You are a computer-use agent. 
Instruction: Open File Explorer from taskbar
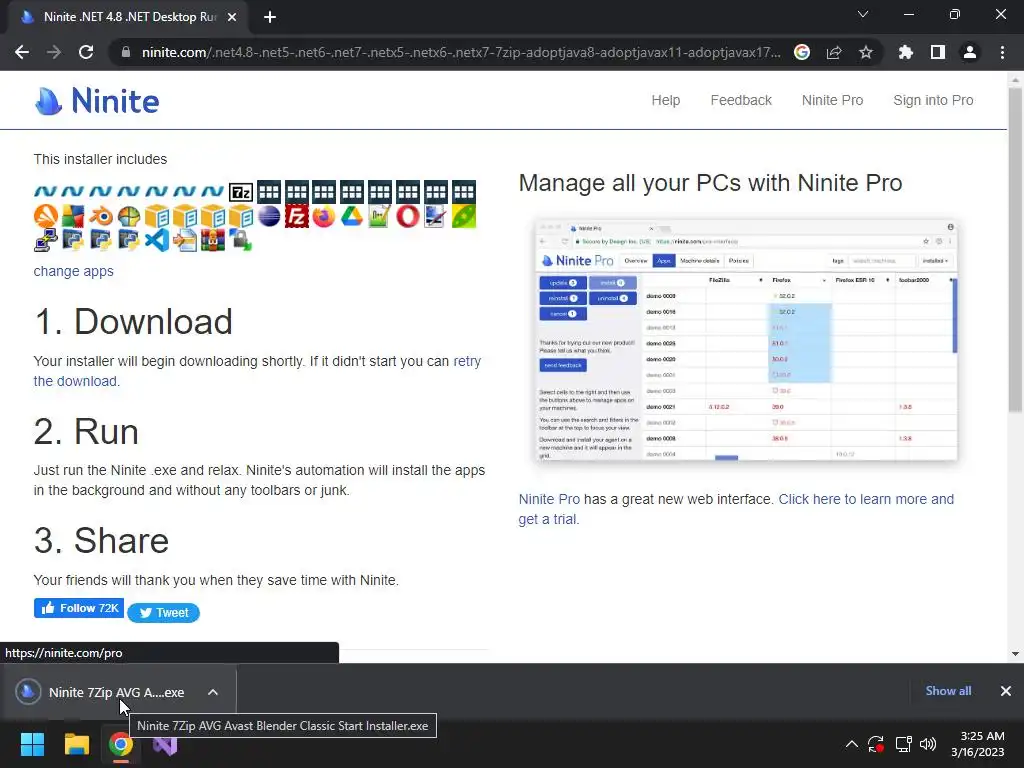76,744
